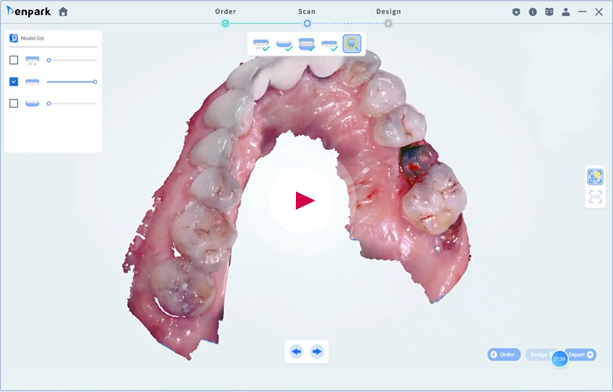
Task: Close the Denpark window
Action: click(599, 12)
